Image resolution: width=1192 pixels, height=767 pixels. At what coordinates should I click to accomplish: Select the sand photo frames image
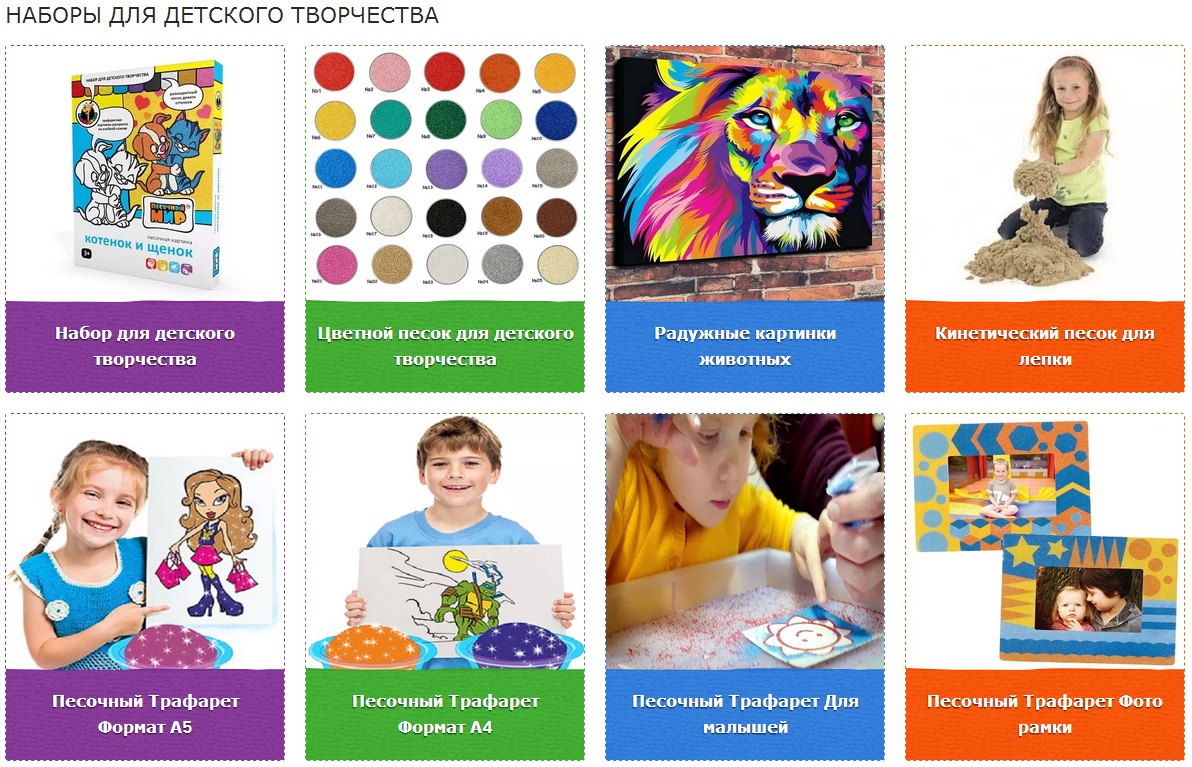[1045, 542]
